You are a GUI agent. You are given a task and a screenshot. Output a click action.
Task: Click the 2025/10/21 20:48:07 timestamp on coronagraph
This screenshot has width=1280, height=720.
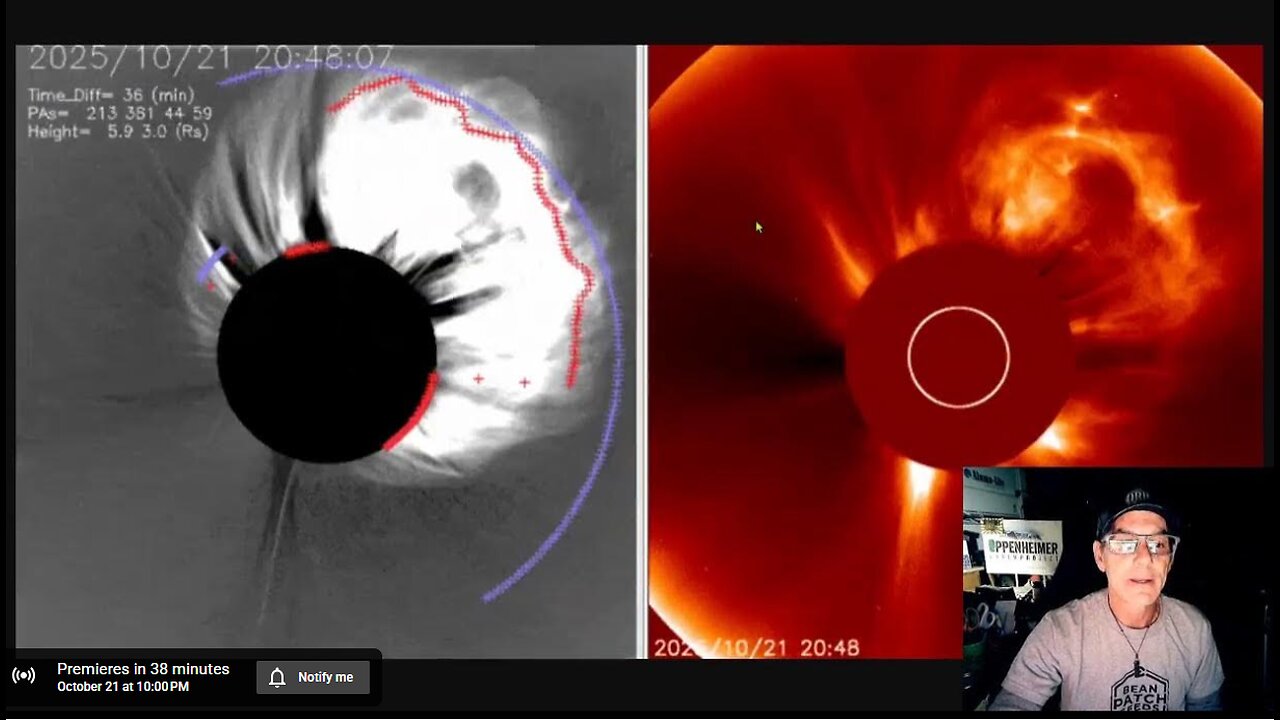[x=210, y=58]
